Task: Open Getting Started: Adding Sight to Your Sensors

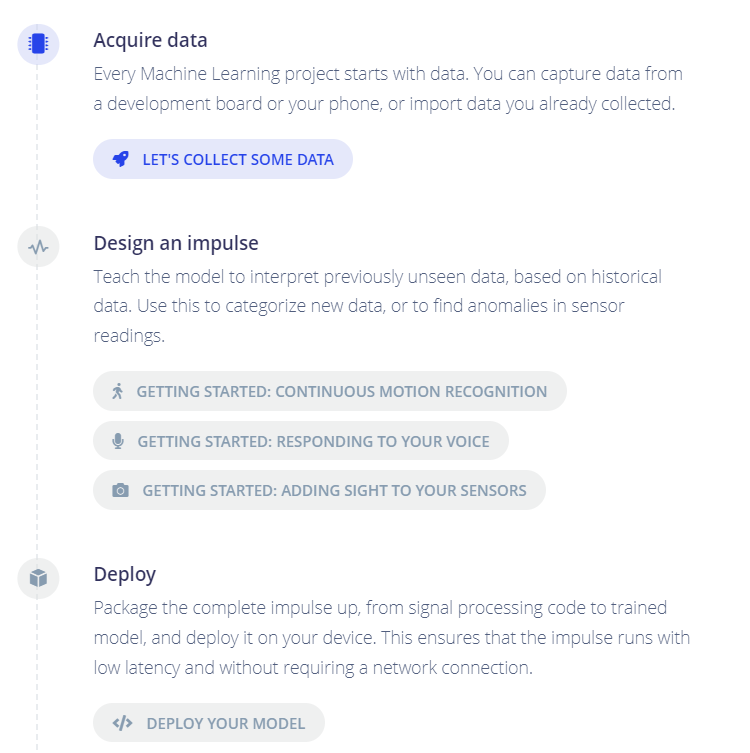Action: coord(319,490)
